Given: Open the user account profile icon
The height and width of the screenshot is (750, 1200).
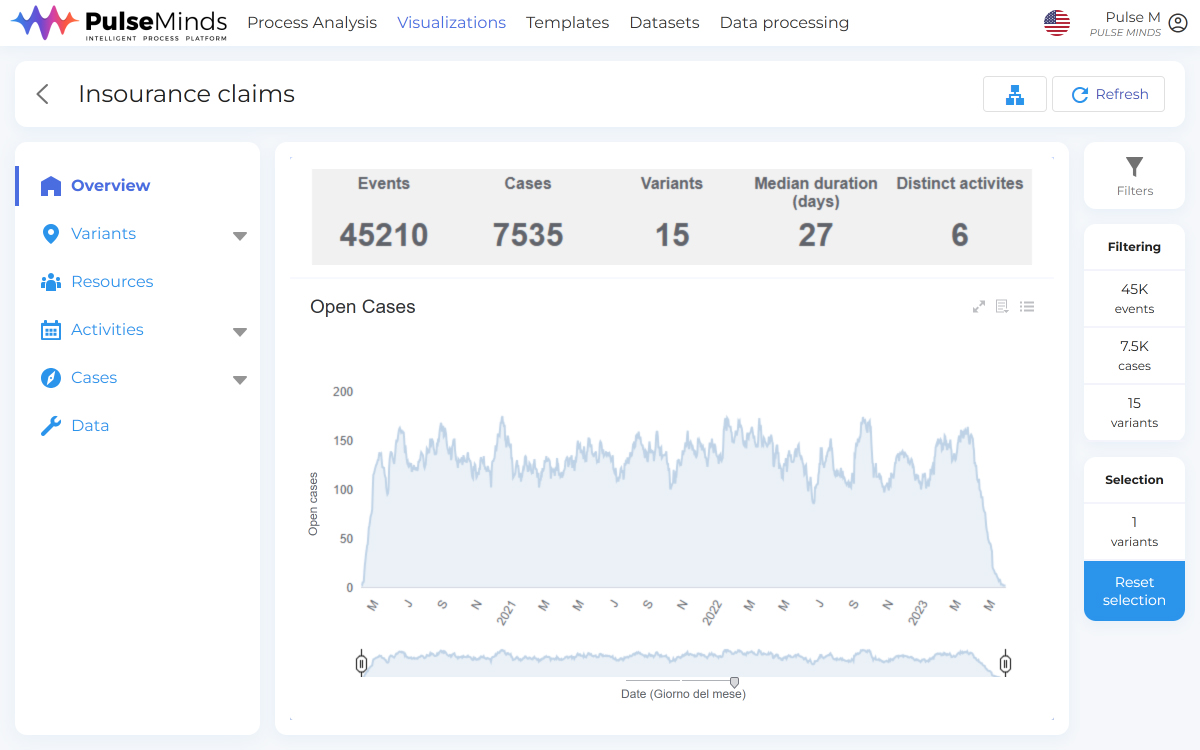Looking at the screenshot, I should 1178,23.
